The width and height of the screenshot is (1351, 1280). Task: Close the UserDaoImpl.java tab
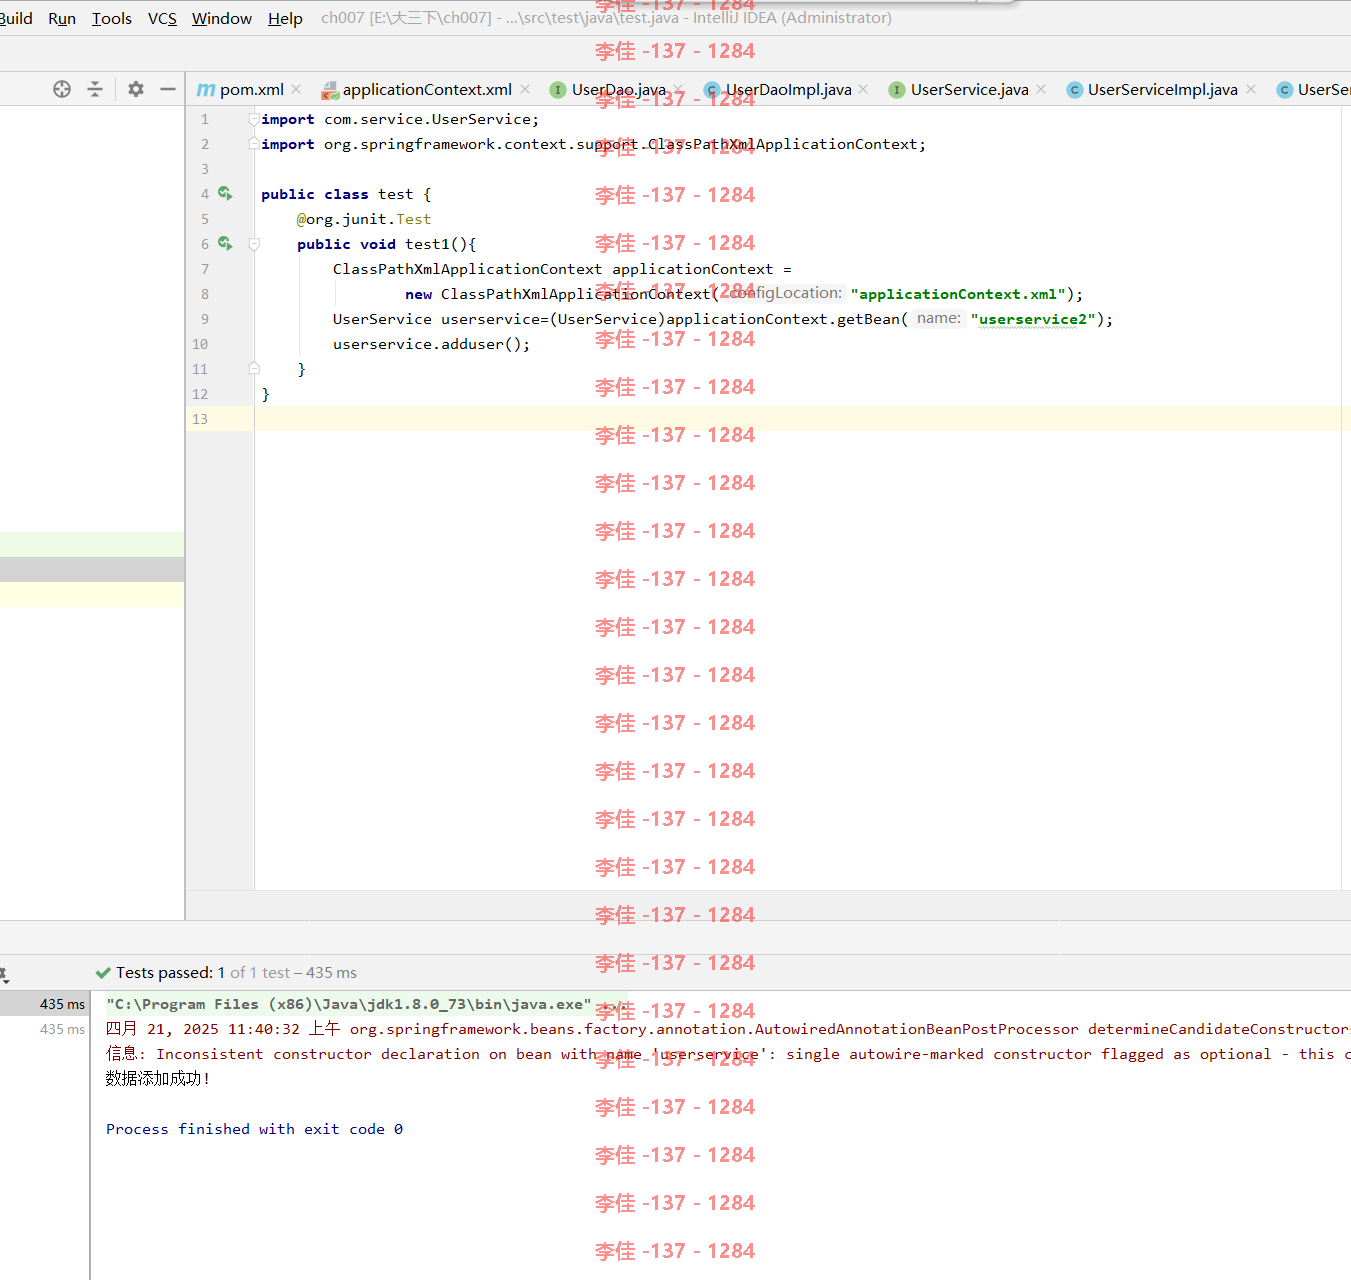pyautogui.click(x=863, y=89)
